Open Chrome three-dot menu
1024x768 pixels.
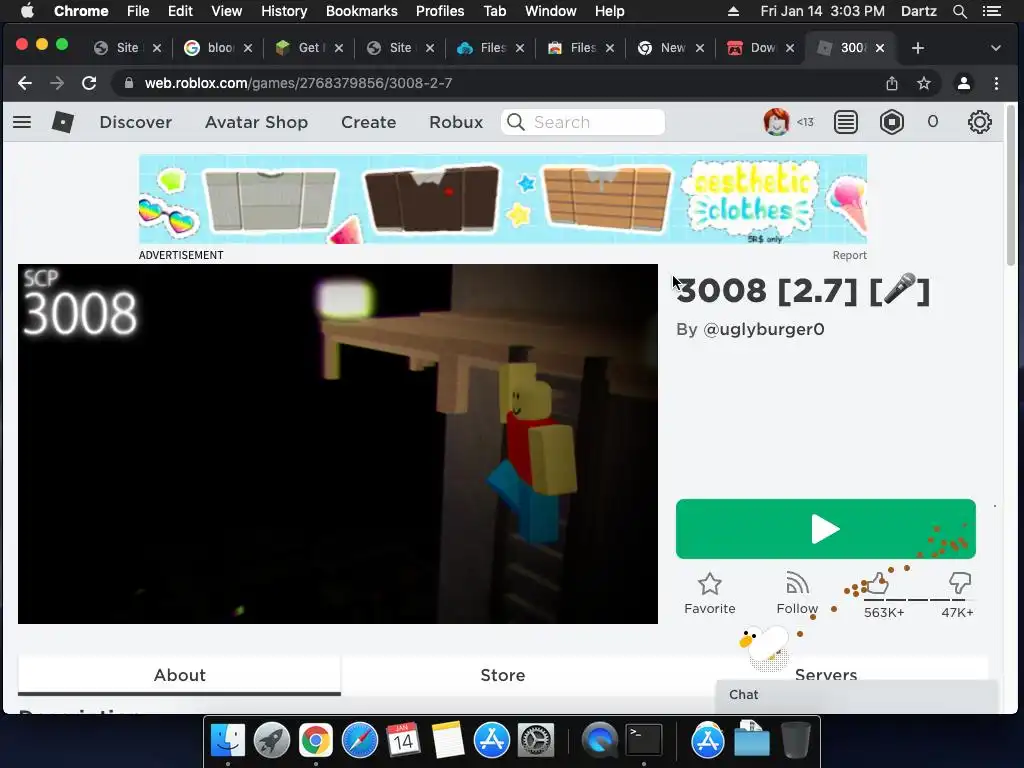[996, 83]
